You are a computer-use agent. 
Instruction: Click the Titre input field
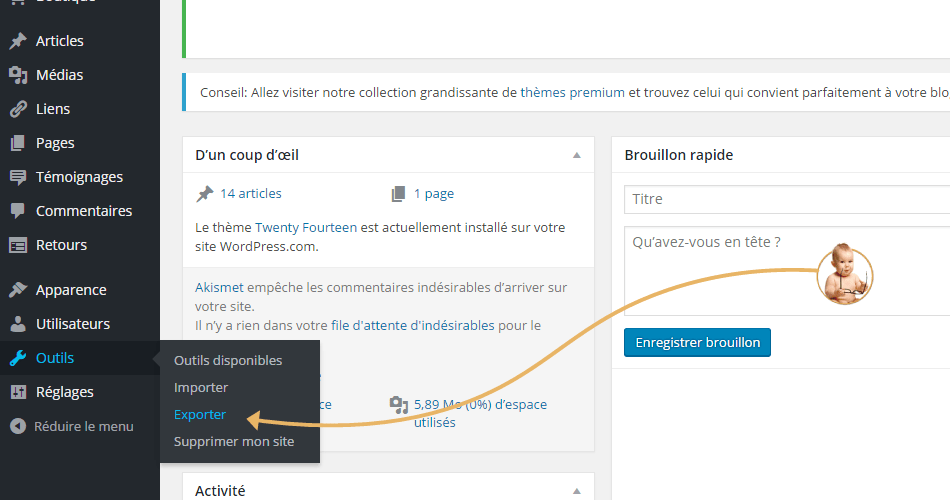click(786, 199)
